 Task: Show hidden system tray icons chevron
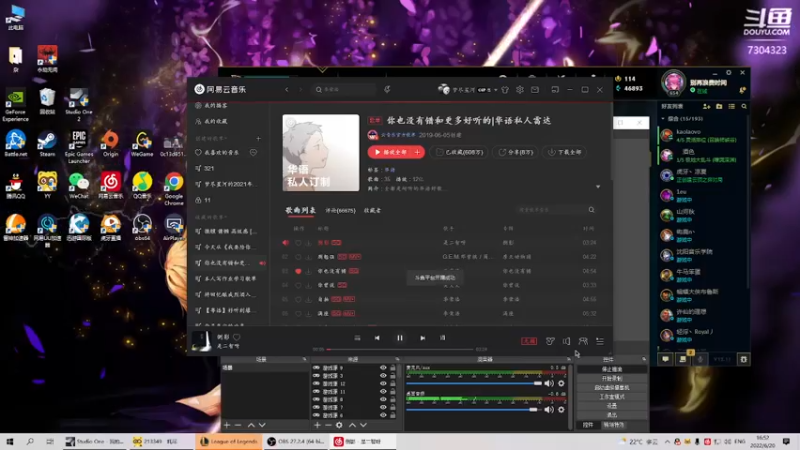click(667, 441)
